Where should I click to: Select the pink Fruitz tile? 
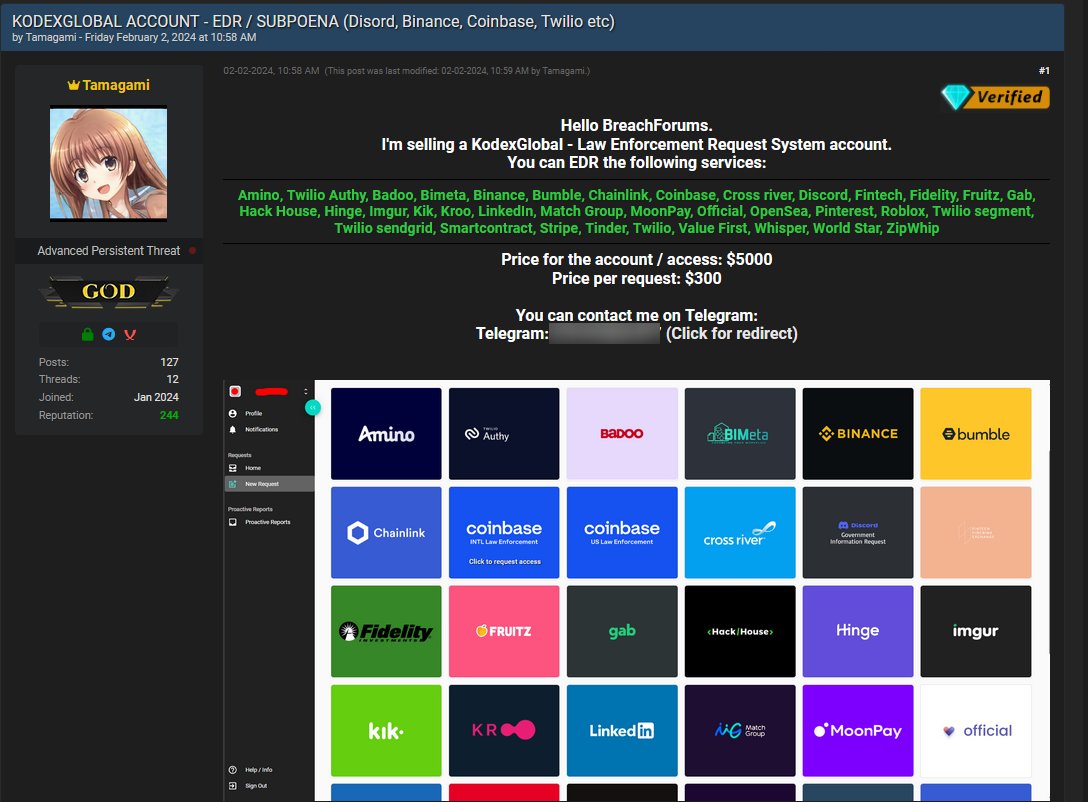(x=504, y=631)
